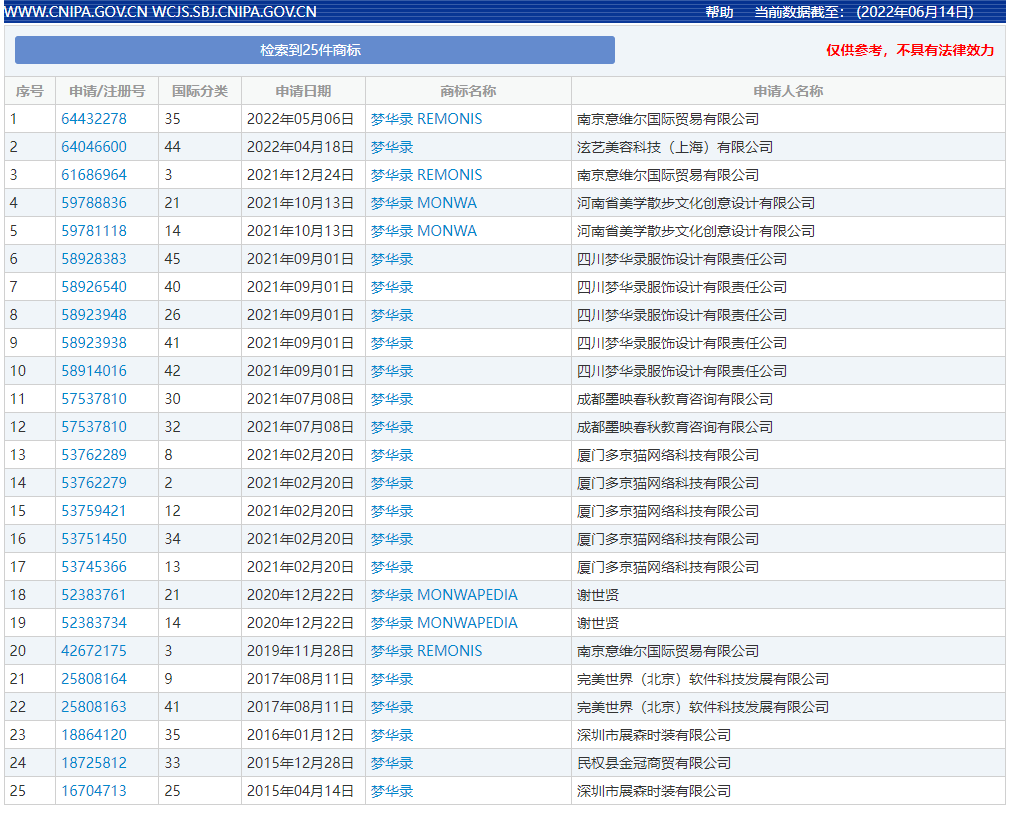Select date 2015年04月14日
This screenshot has width=1012, height=817.
[300, 791]
